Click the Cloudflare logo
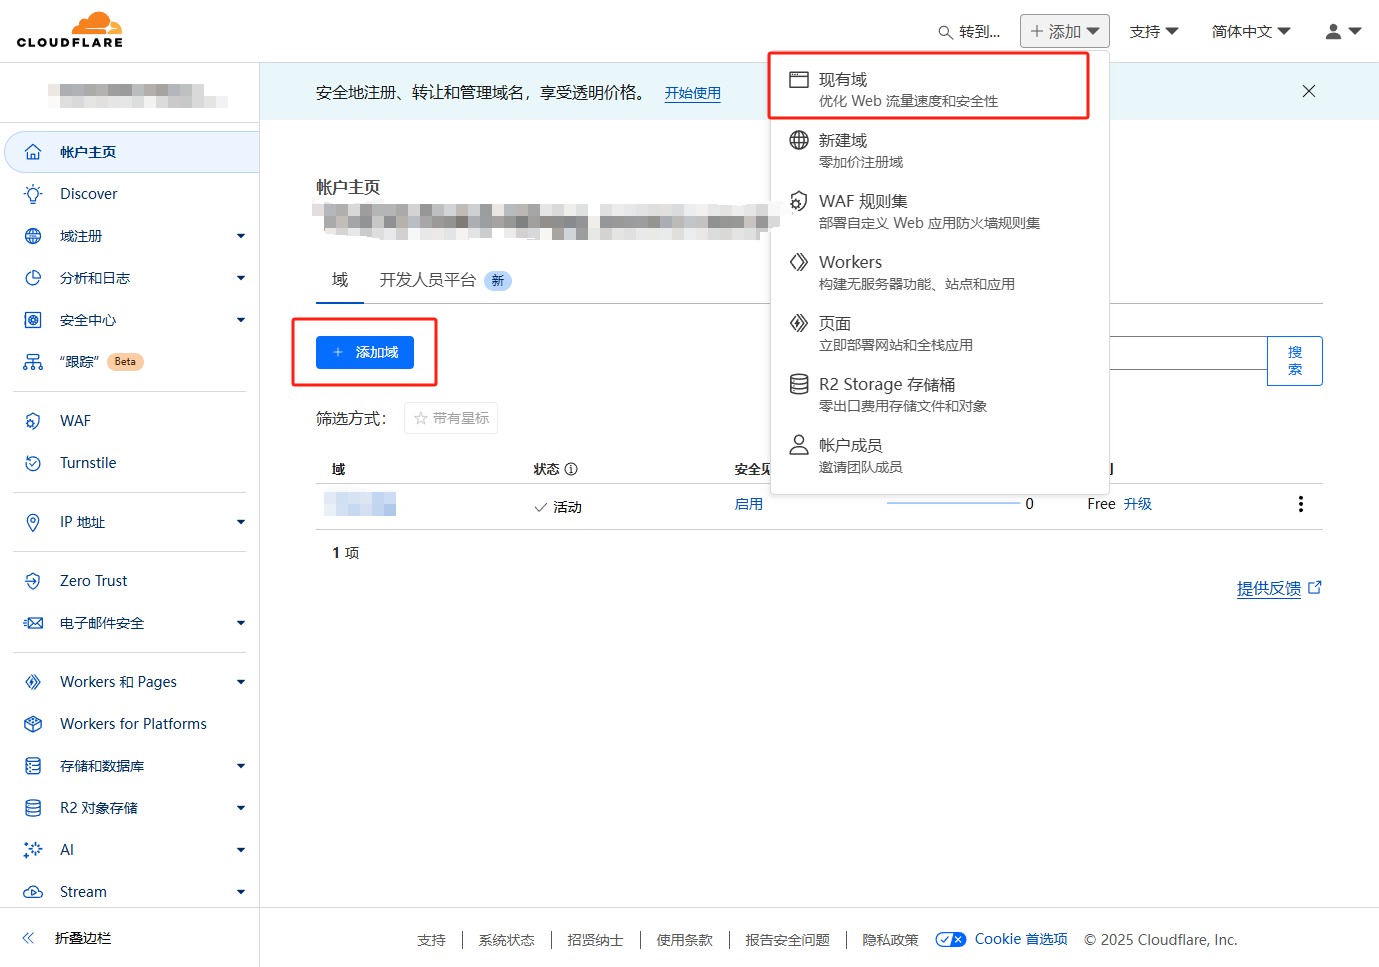 (70, 30)
